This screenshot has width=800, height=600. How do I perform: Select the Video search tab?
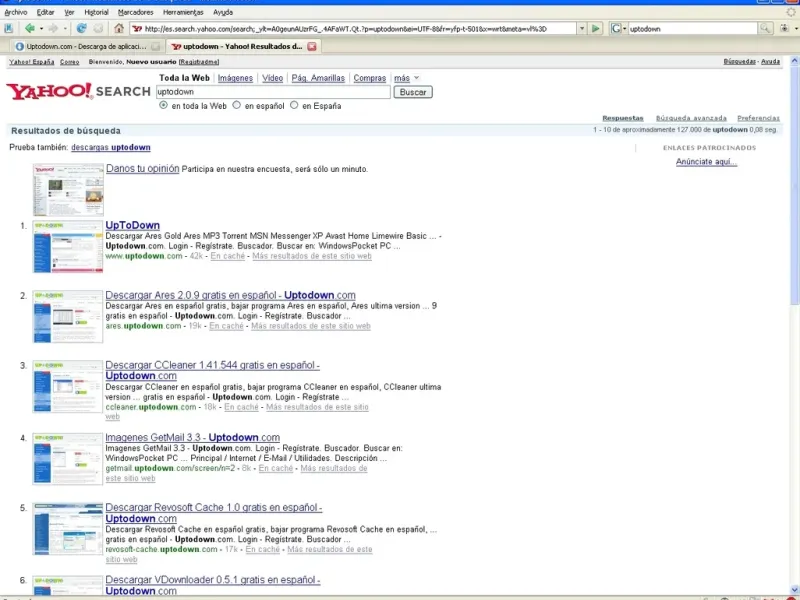coord(272,78)
